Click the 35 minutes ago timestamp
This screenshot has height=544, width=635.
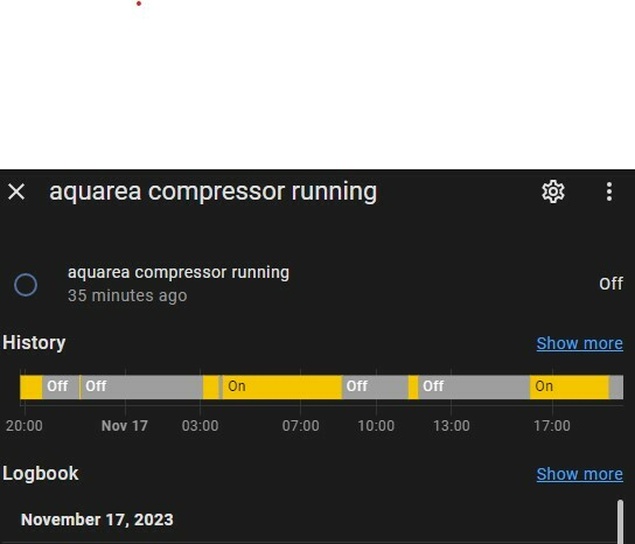tap(127, 296)
